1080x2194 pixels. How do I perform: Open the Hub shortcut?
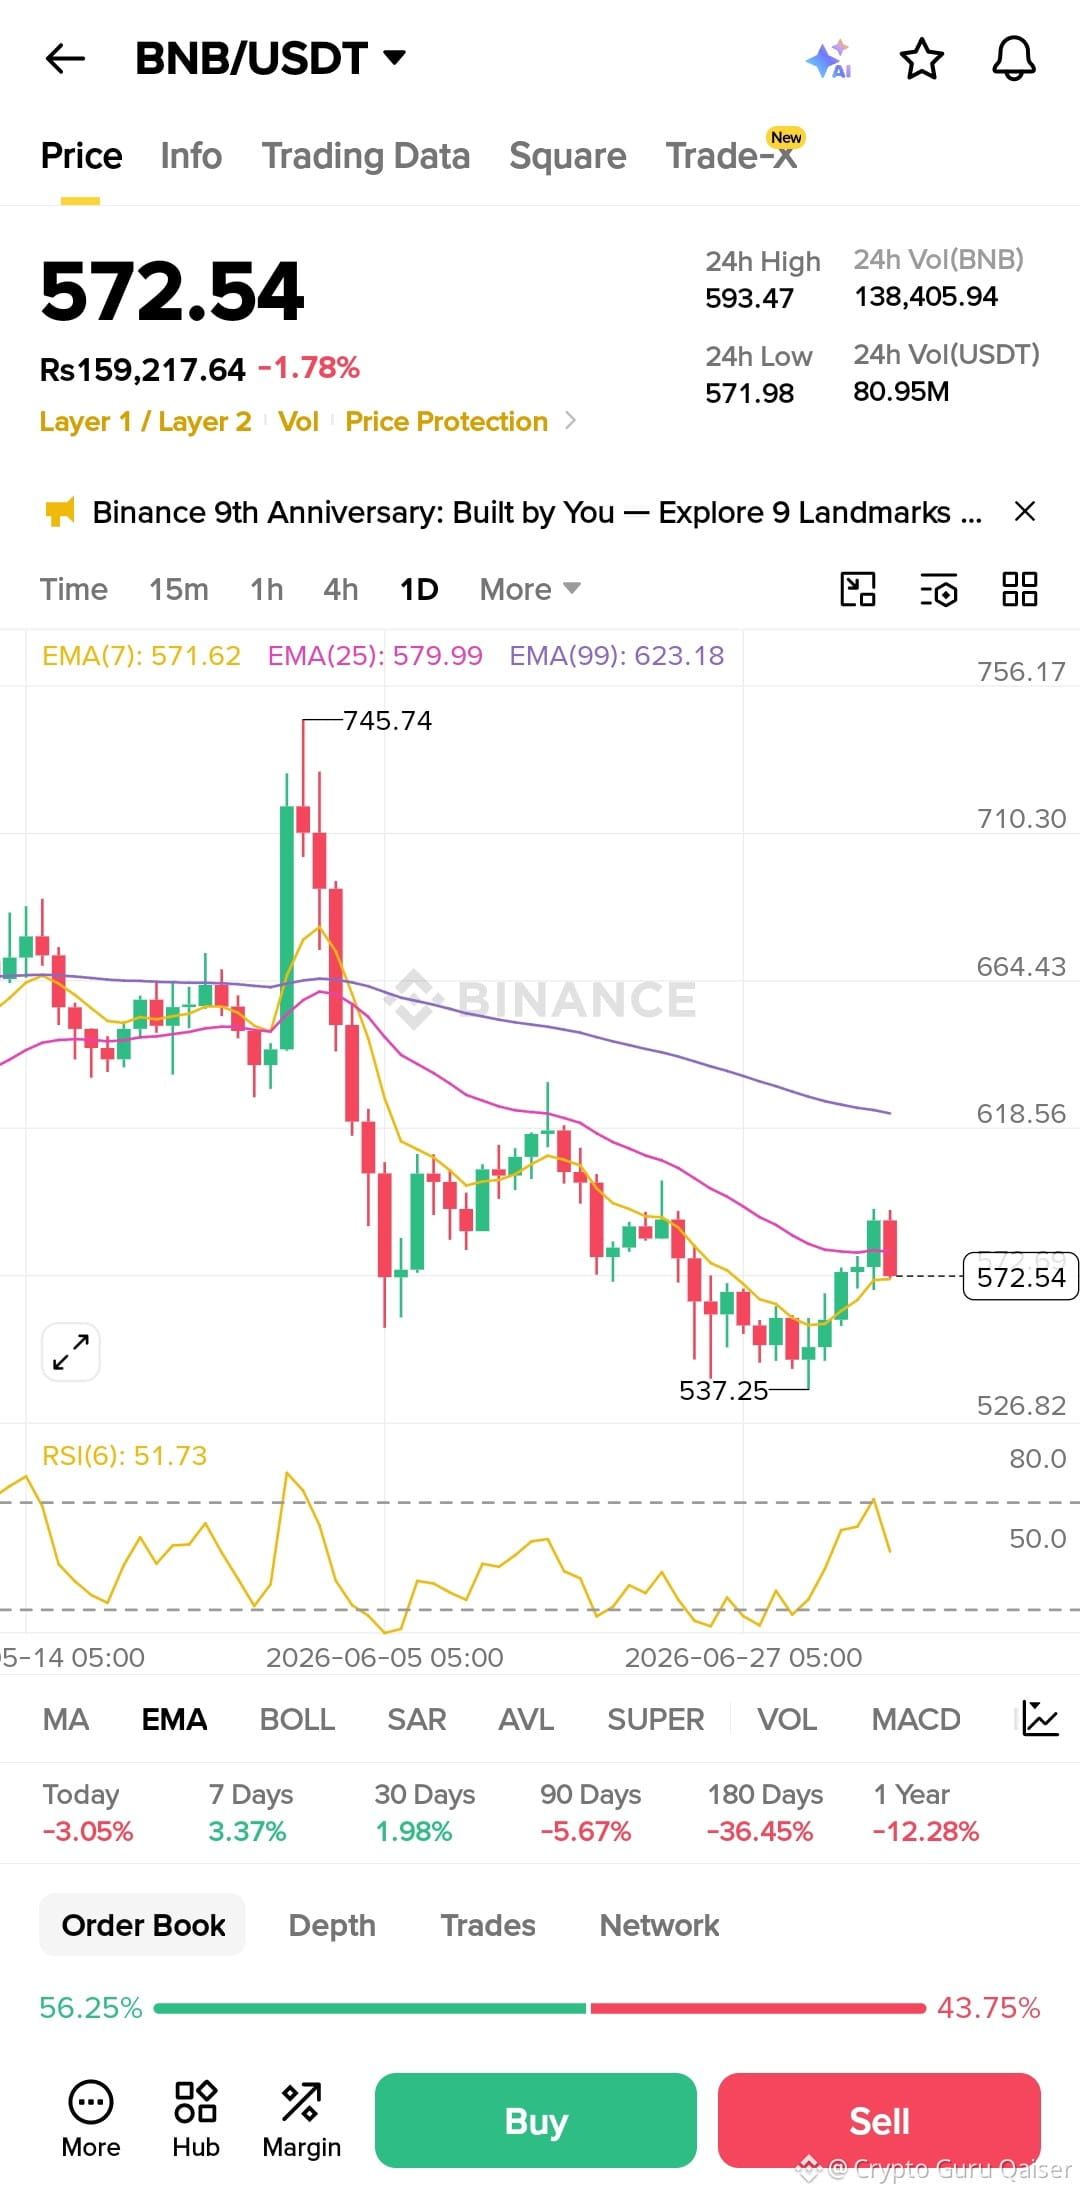pyautogui.click(x=196, y=2119)
